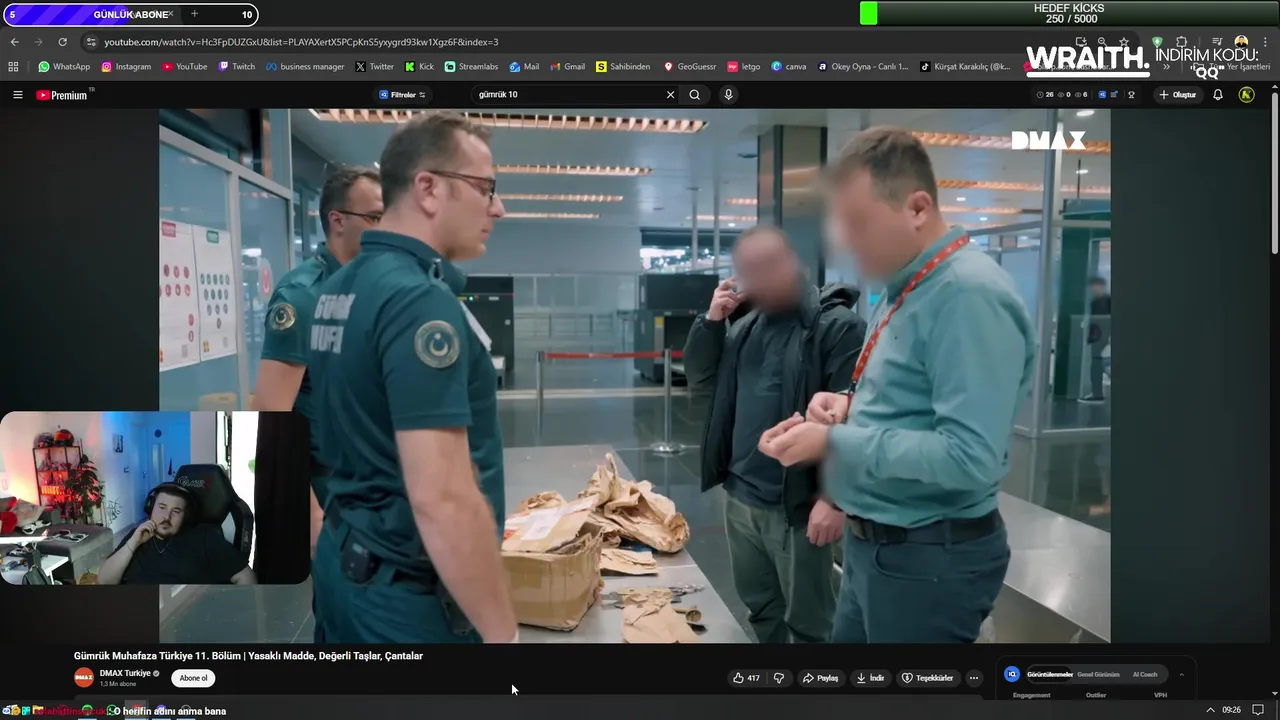Share the video via Paylaş

click(x=820, y=678)
